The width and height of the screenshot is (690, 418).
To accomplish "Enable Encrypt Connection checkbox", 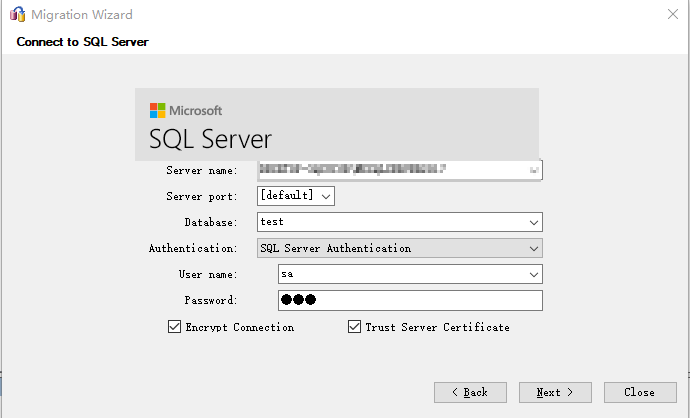I will (174, 326).
